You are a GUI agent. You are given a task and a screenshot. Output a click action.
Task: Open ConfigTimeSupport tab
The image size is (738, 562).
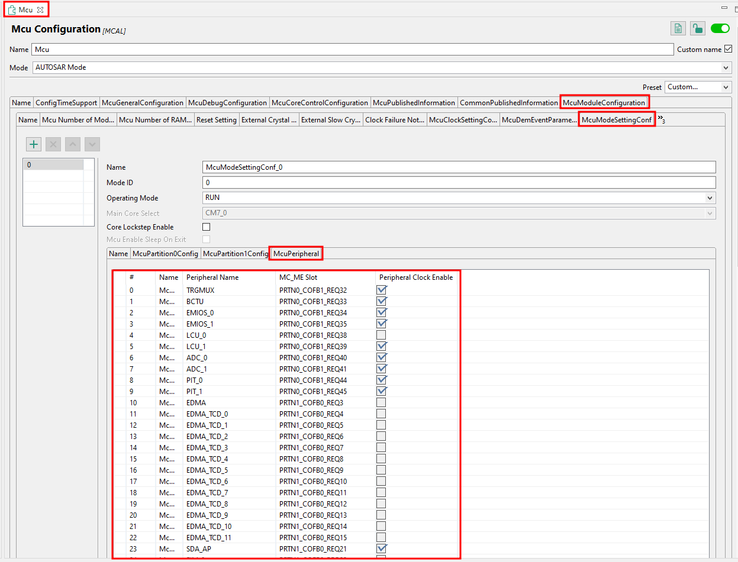[66, 103]
